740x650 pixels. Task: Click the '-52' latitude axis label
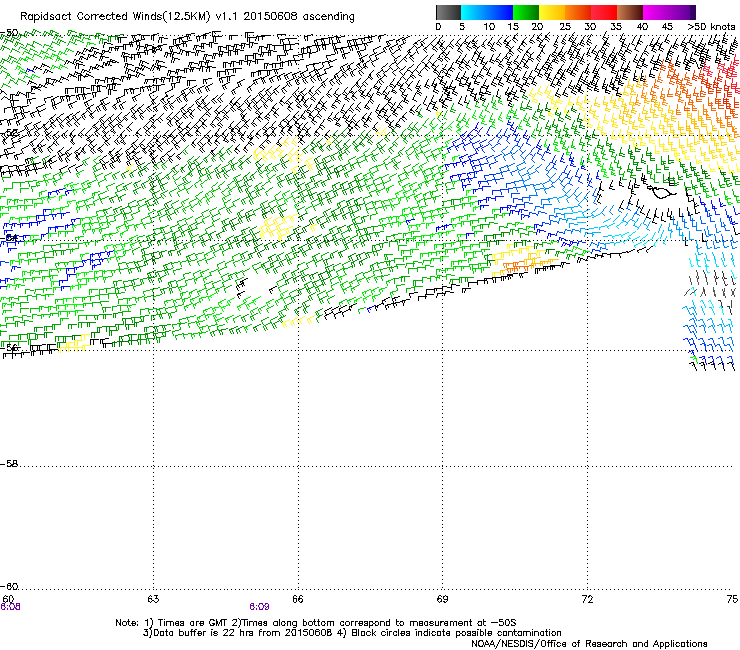[x=9, y=133]
